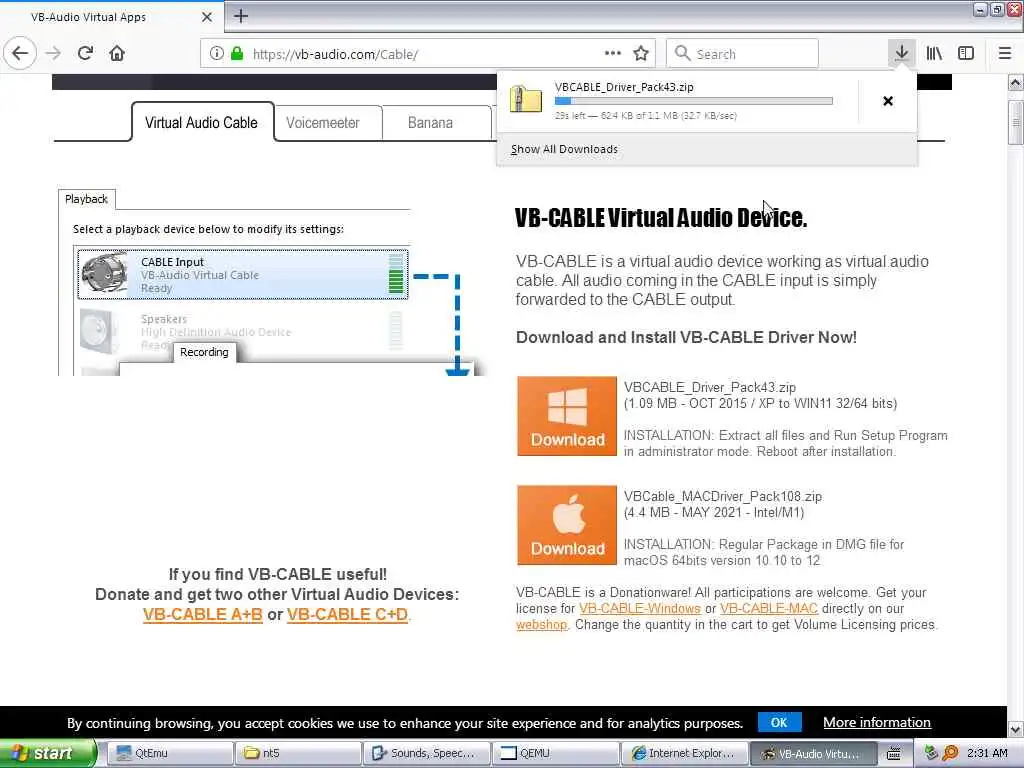Open the downloads arrow toolbar button

901,53
